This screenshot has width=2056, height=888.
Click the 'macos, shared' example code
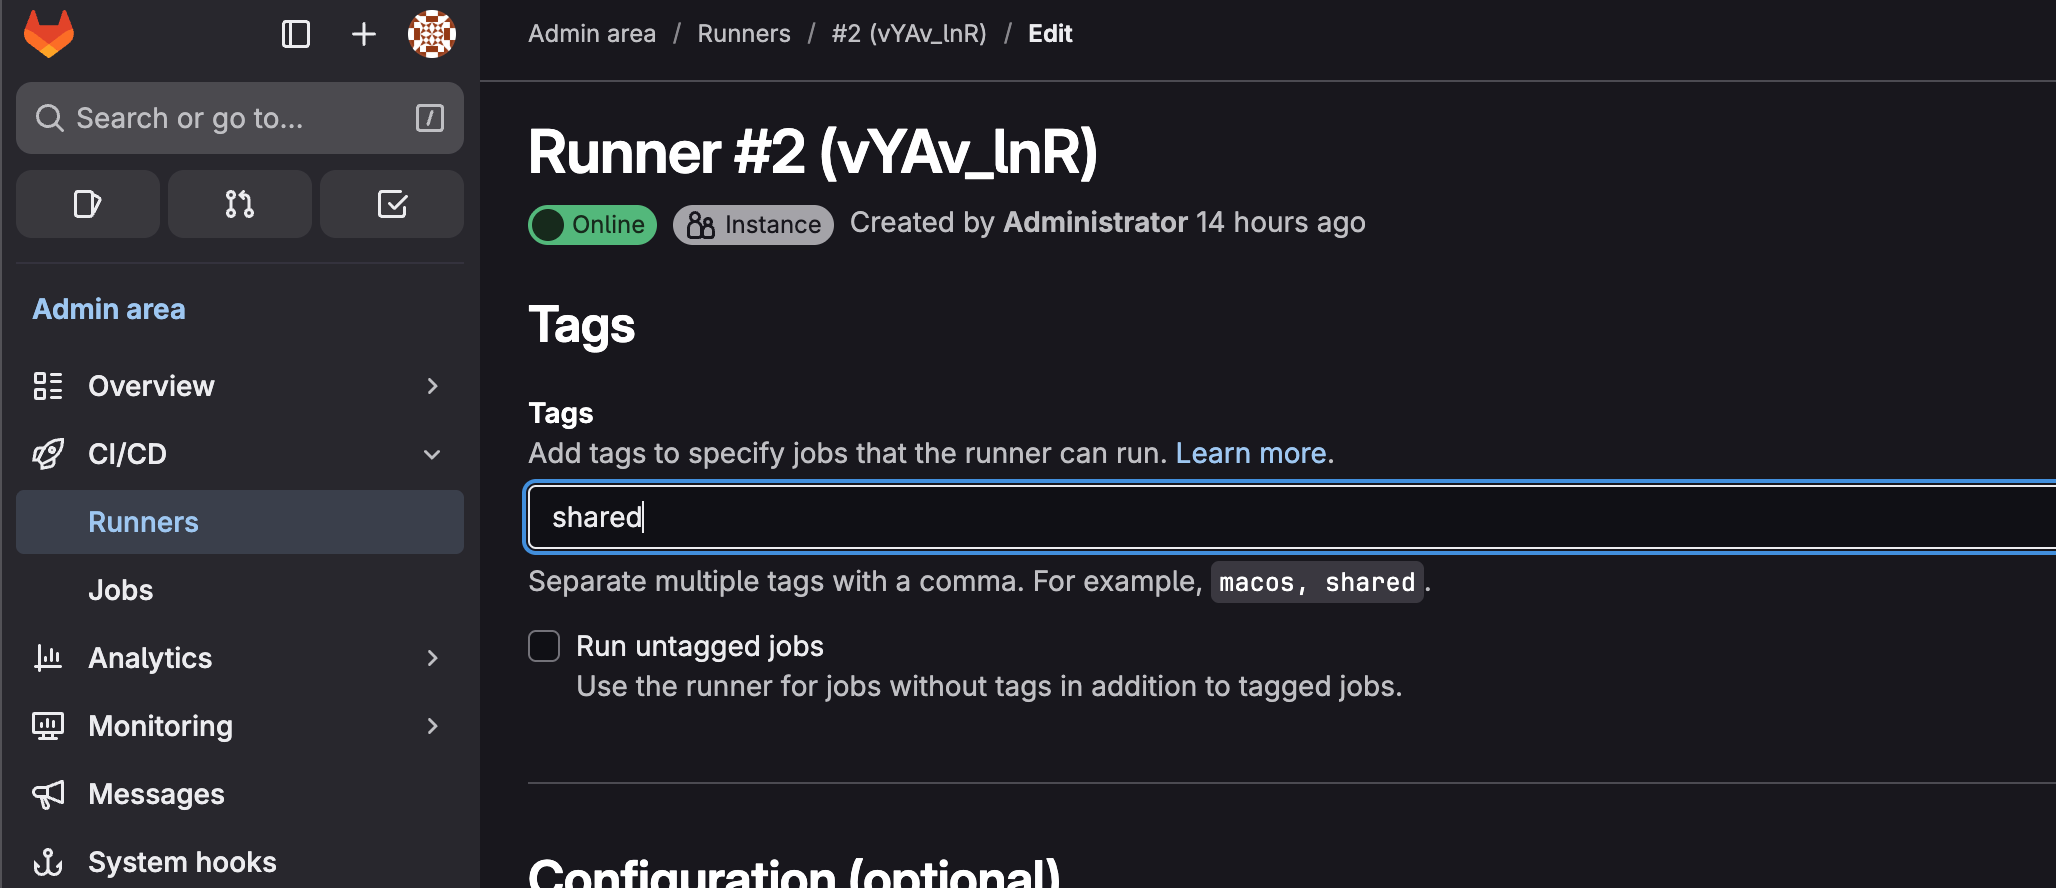pos(1317,582)
